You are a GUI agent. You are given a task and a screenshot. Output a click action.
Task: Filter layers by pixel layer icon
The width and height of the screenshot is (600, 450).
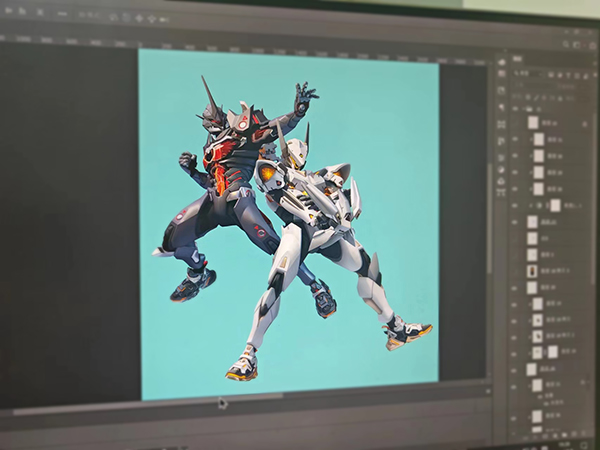click(550, 75)
